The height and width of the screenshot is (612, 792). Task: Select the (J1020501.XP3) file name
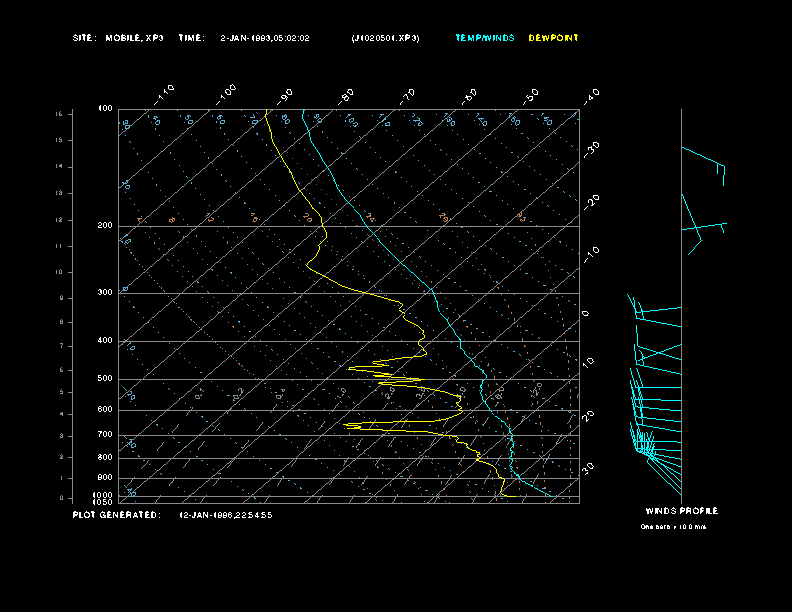coord(386,38)
